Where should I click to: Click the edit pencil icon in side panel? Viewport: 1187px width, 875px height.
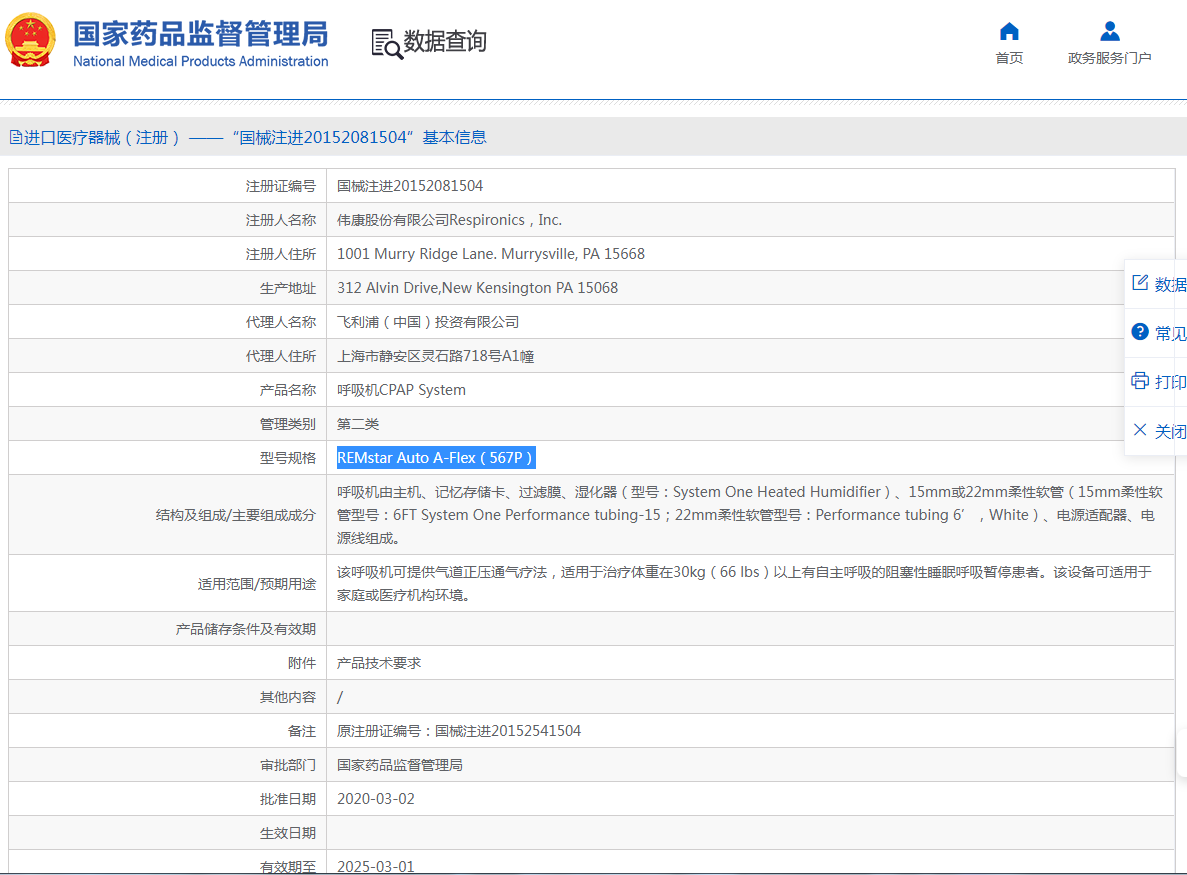(x=1140, y=283)
